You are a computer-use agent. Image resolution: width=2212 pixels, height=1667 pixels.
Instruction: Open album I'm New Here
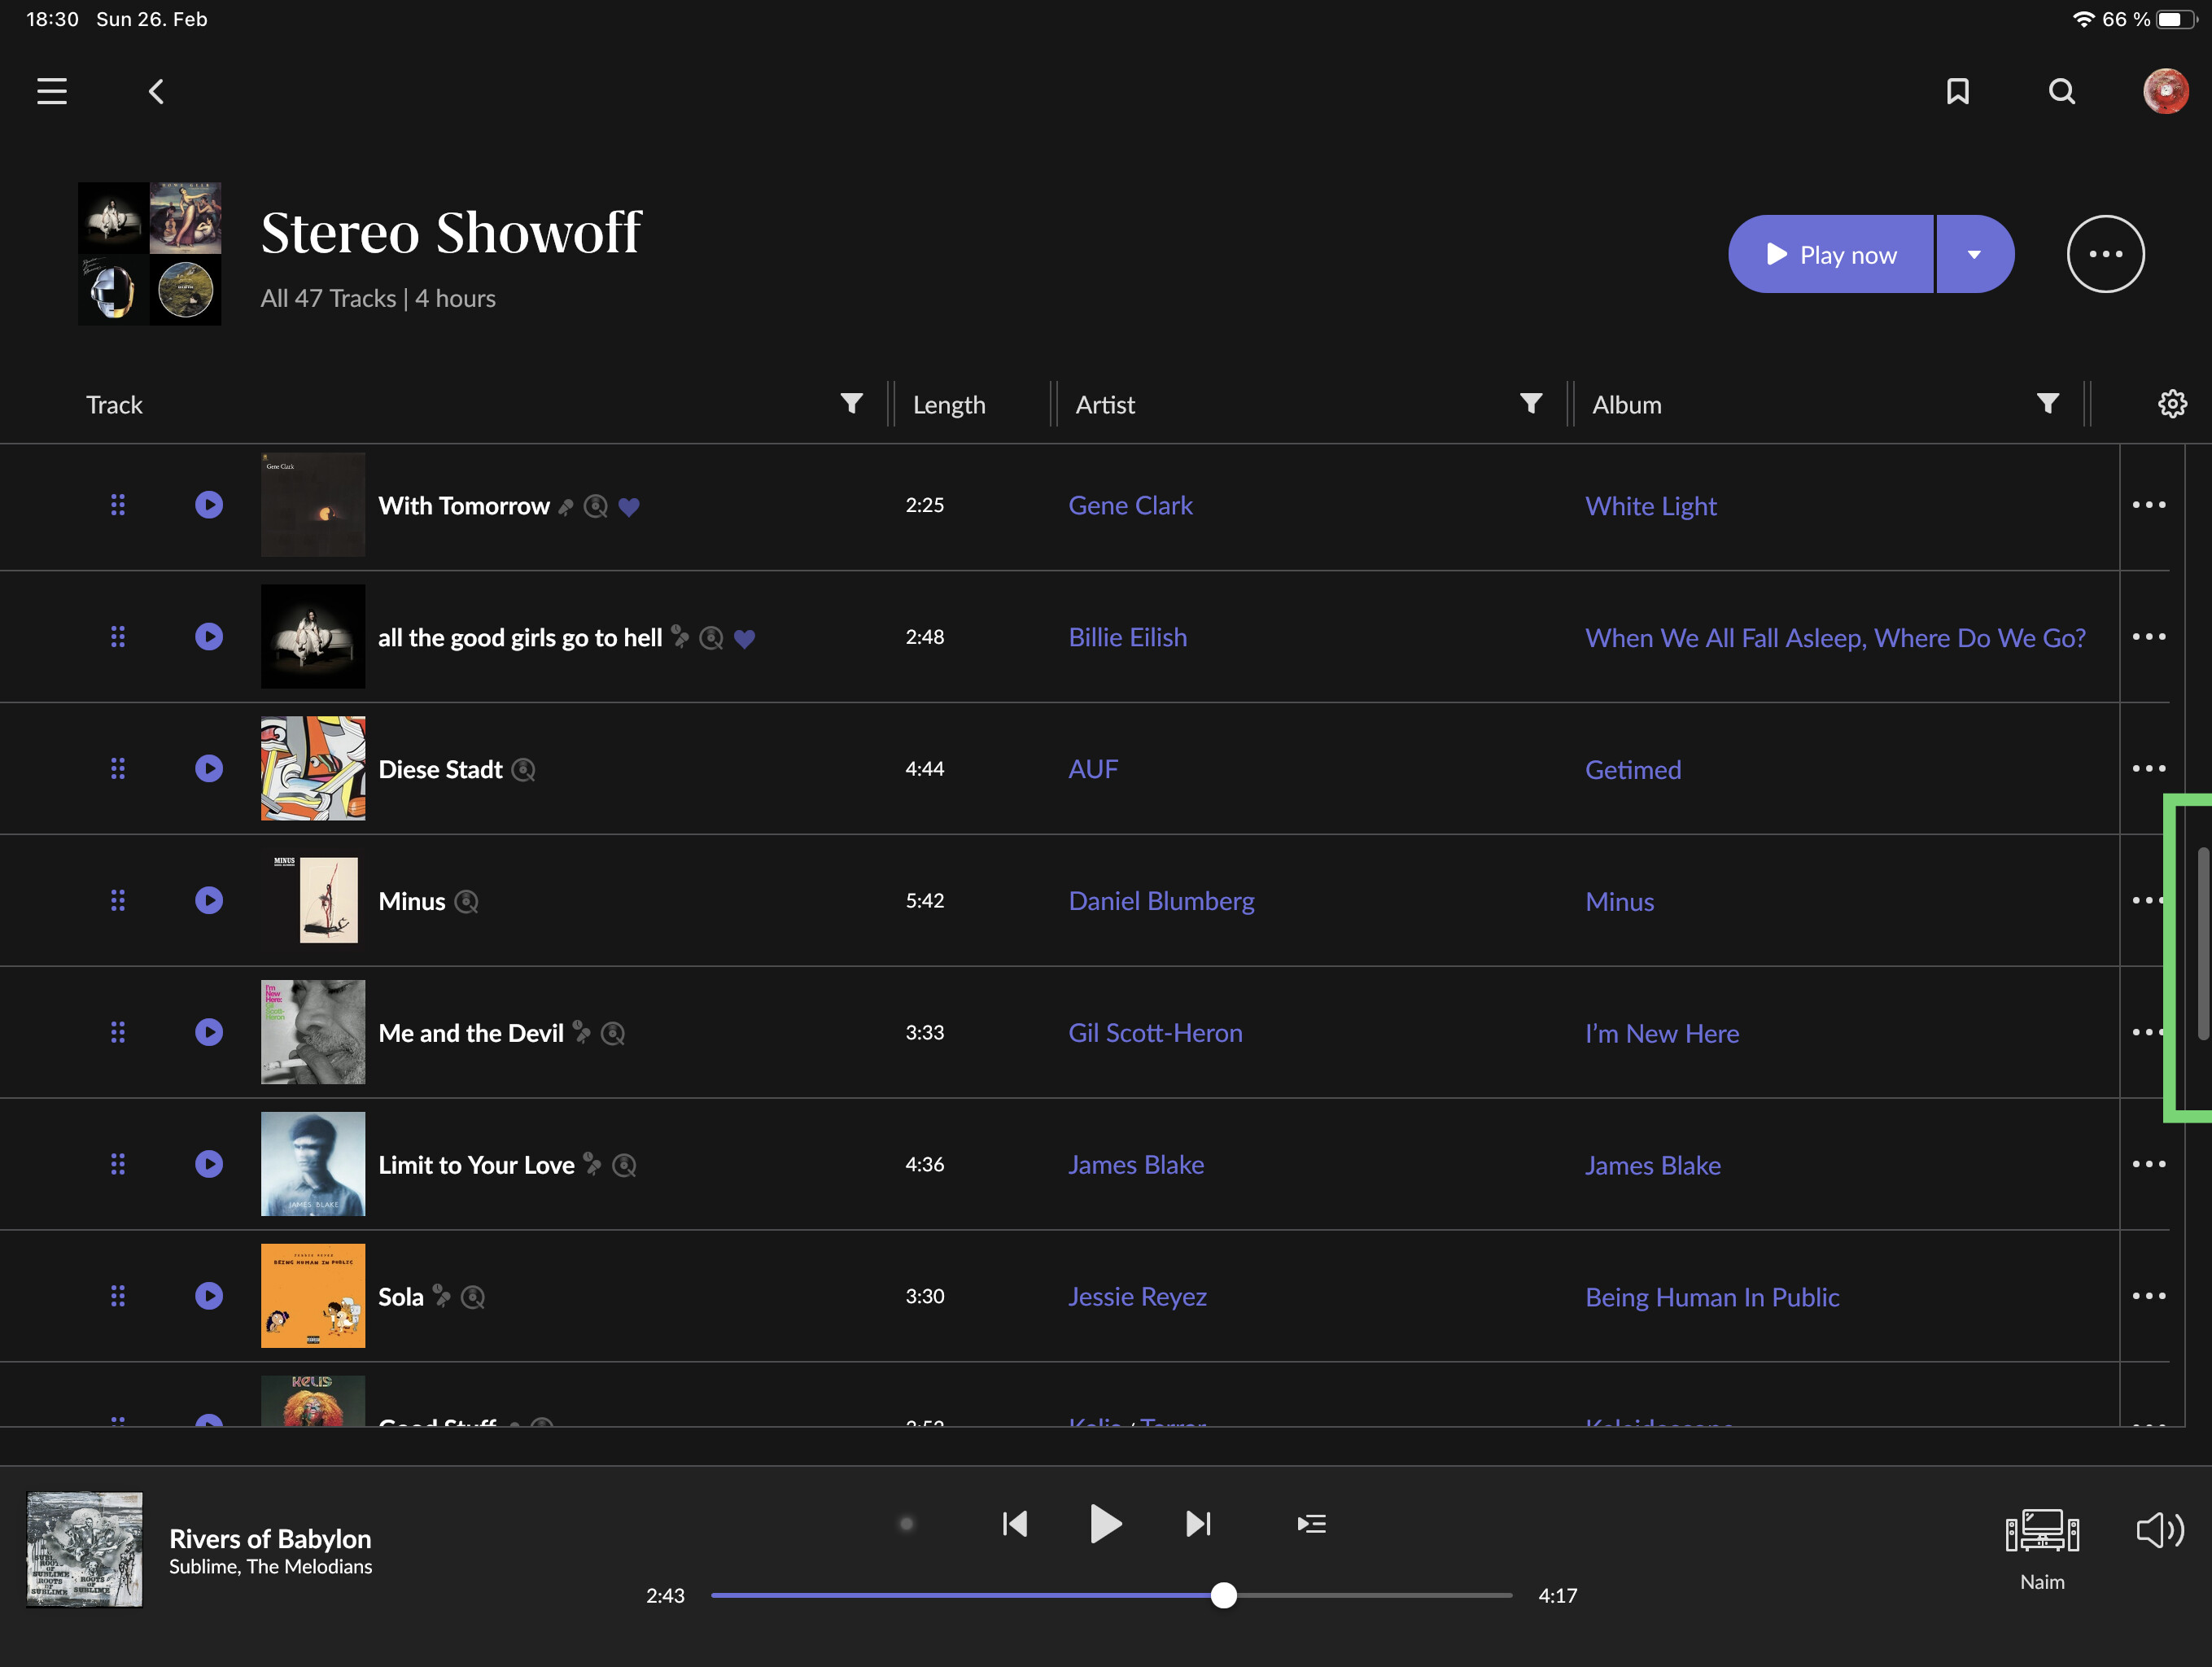pyautogui.click(x=1661, y=1034)
